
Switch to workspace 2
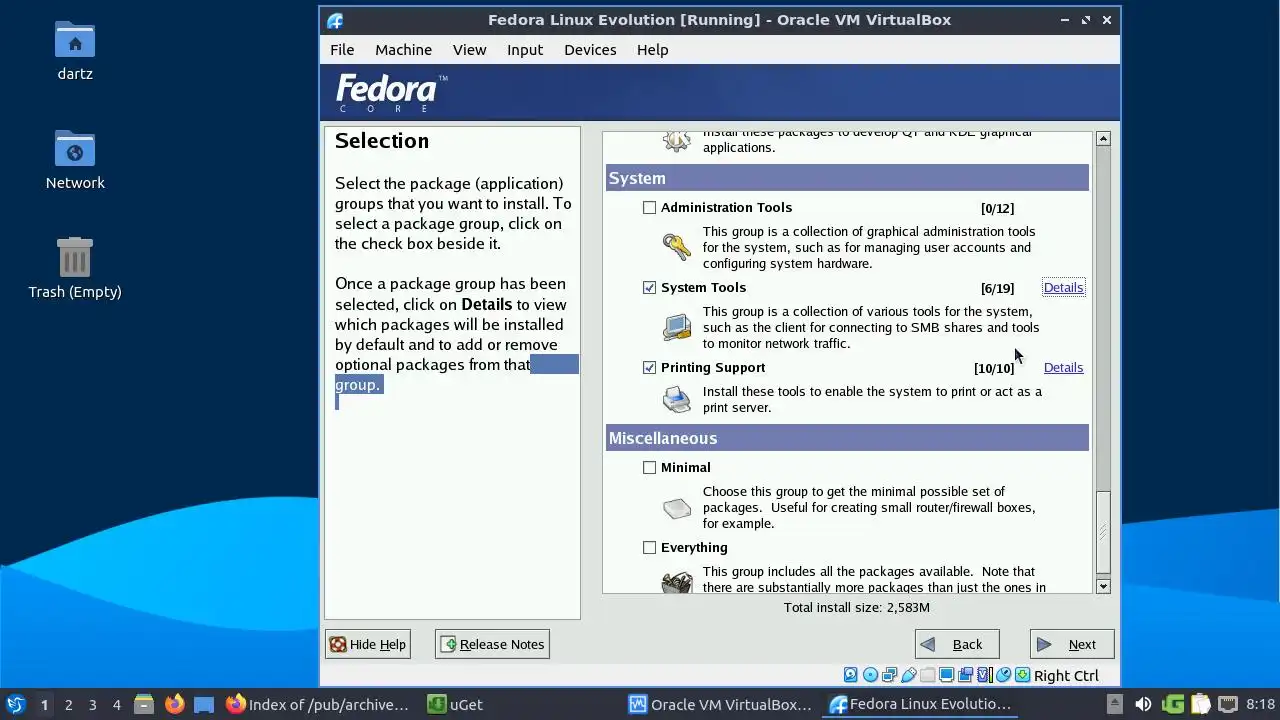tap(69, 704)
